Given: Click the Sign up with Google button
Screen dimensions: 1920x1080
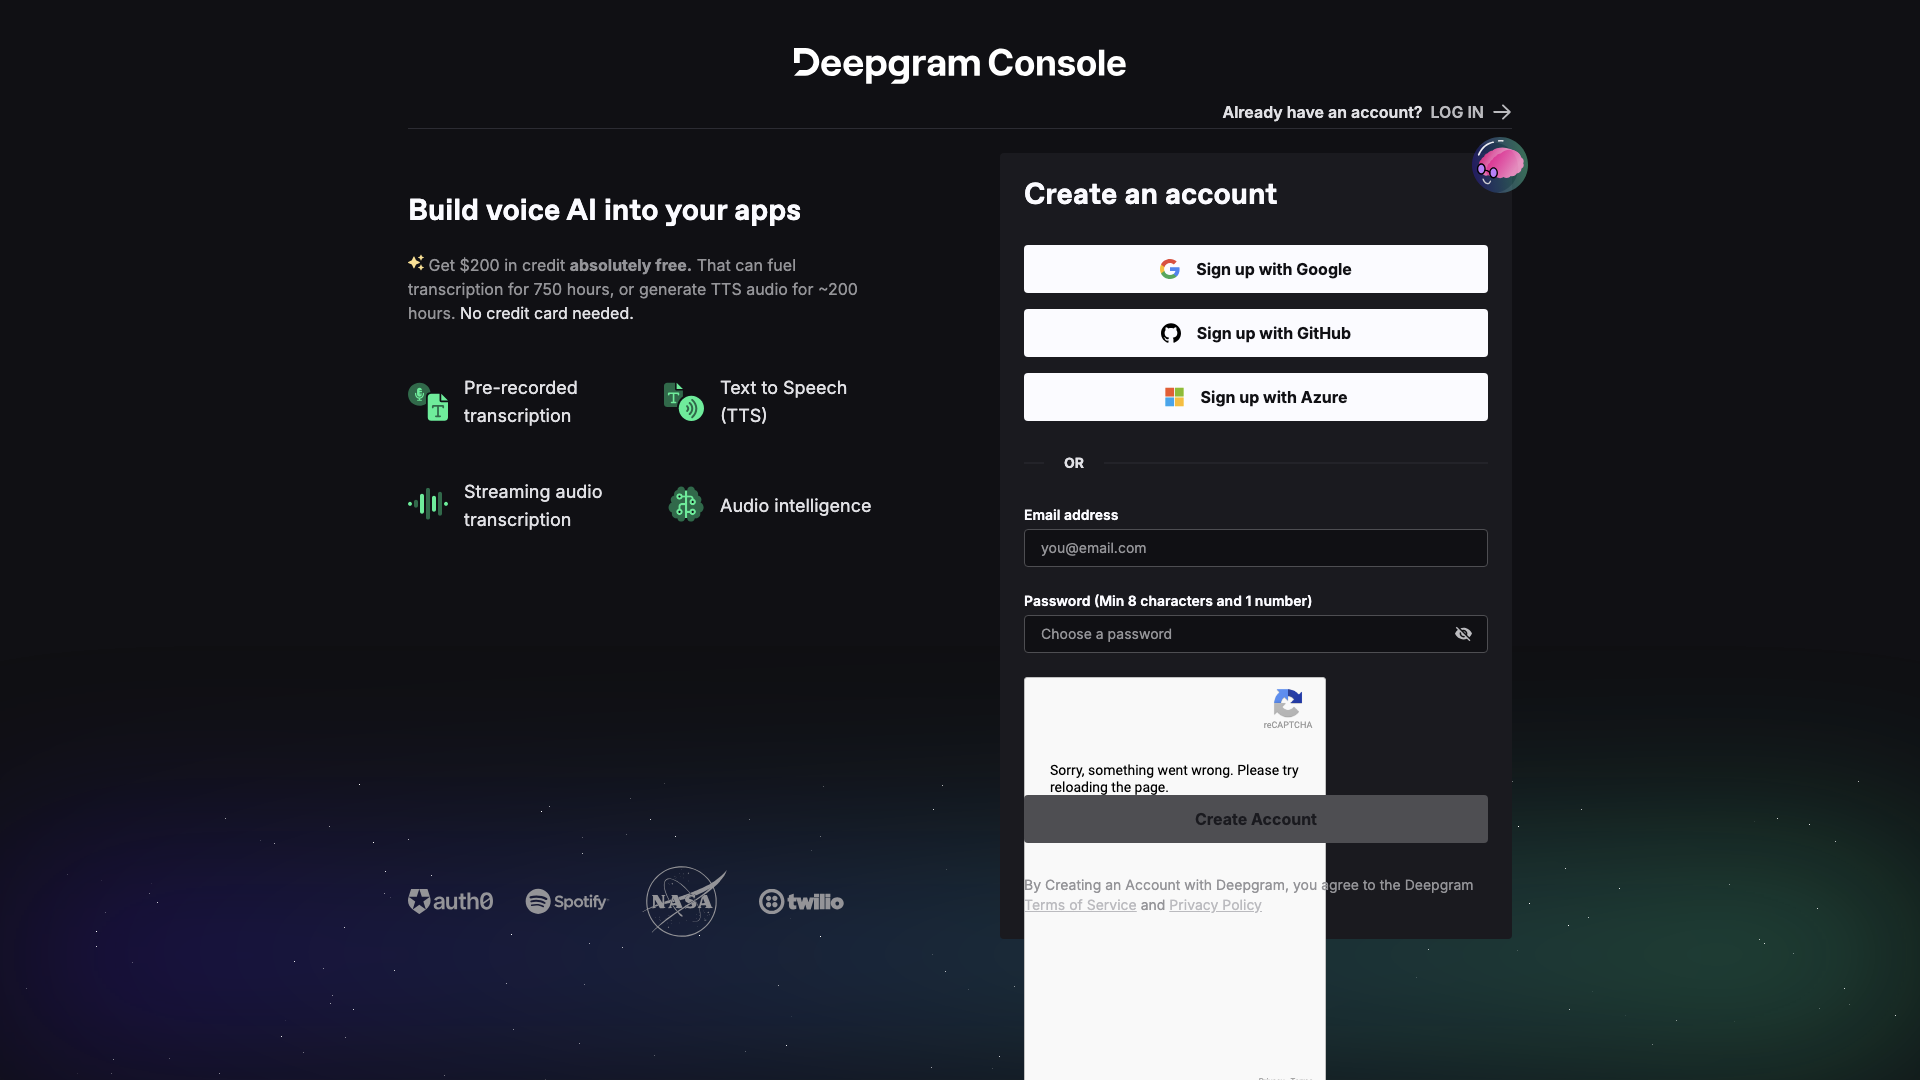Looking at the screenshot, I should point(1255,269).
